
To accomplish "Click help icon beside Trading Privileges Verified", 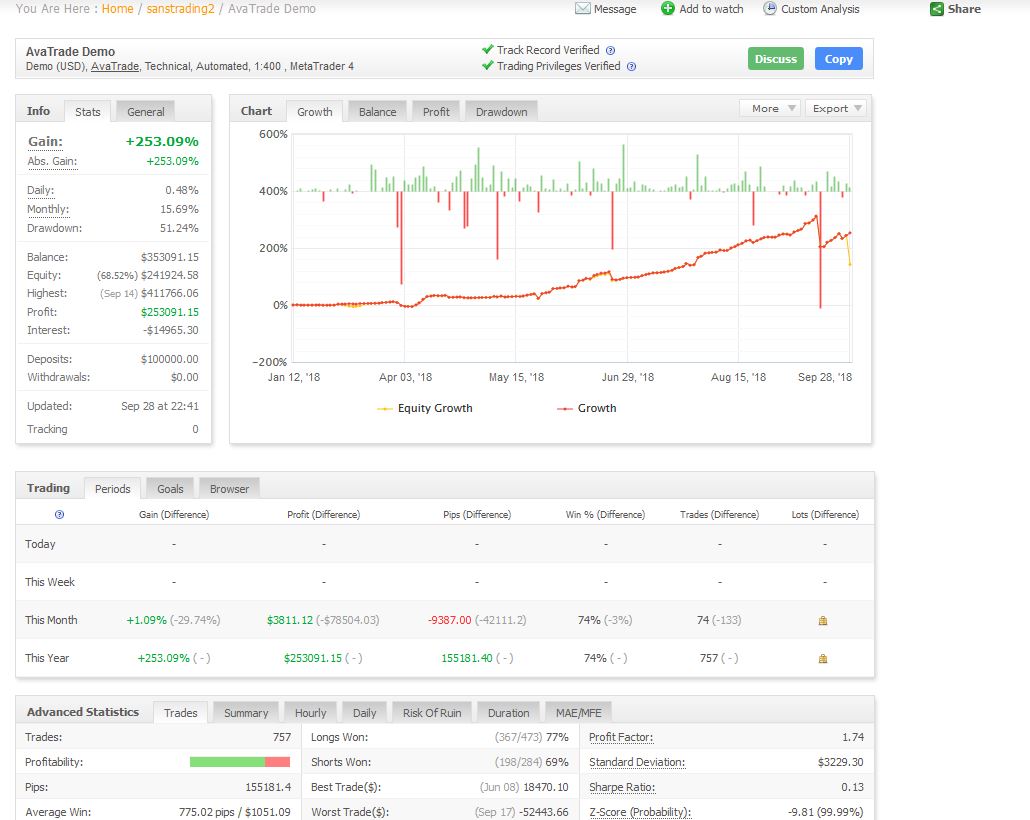I will [632, 67].
